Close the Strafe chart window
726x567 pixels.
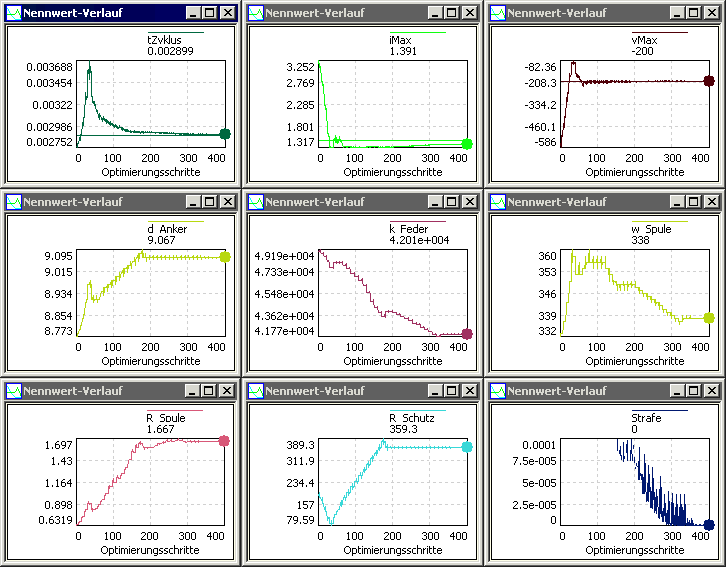(x=711, y=390)
